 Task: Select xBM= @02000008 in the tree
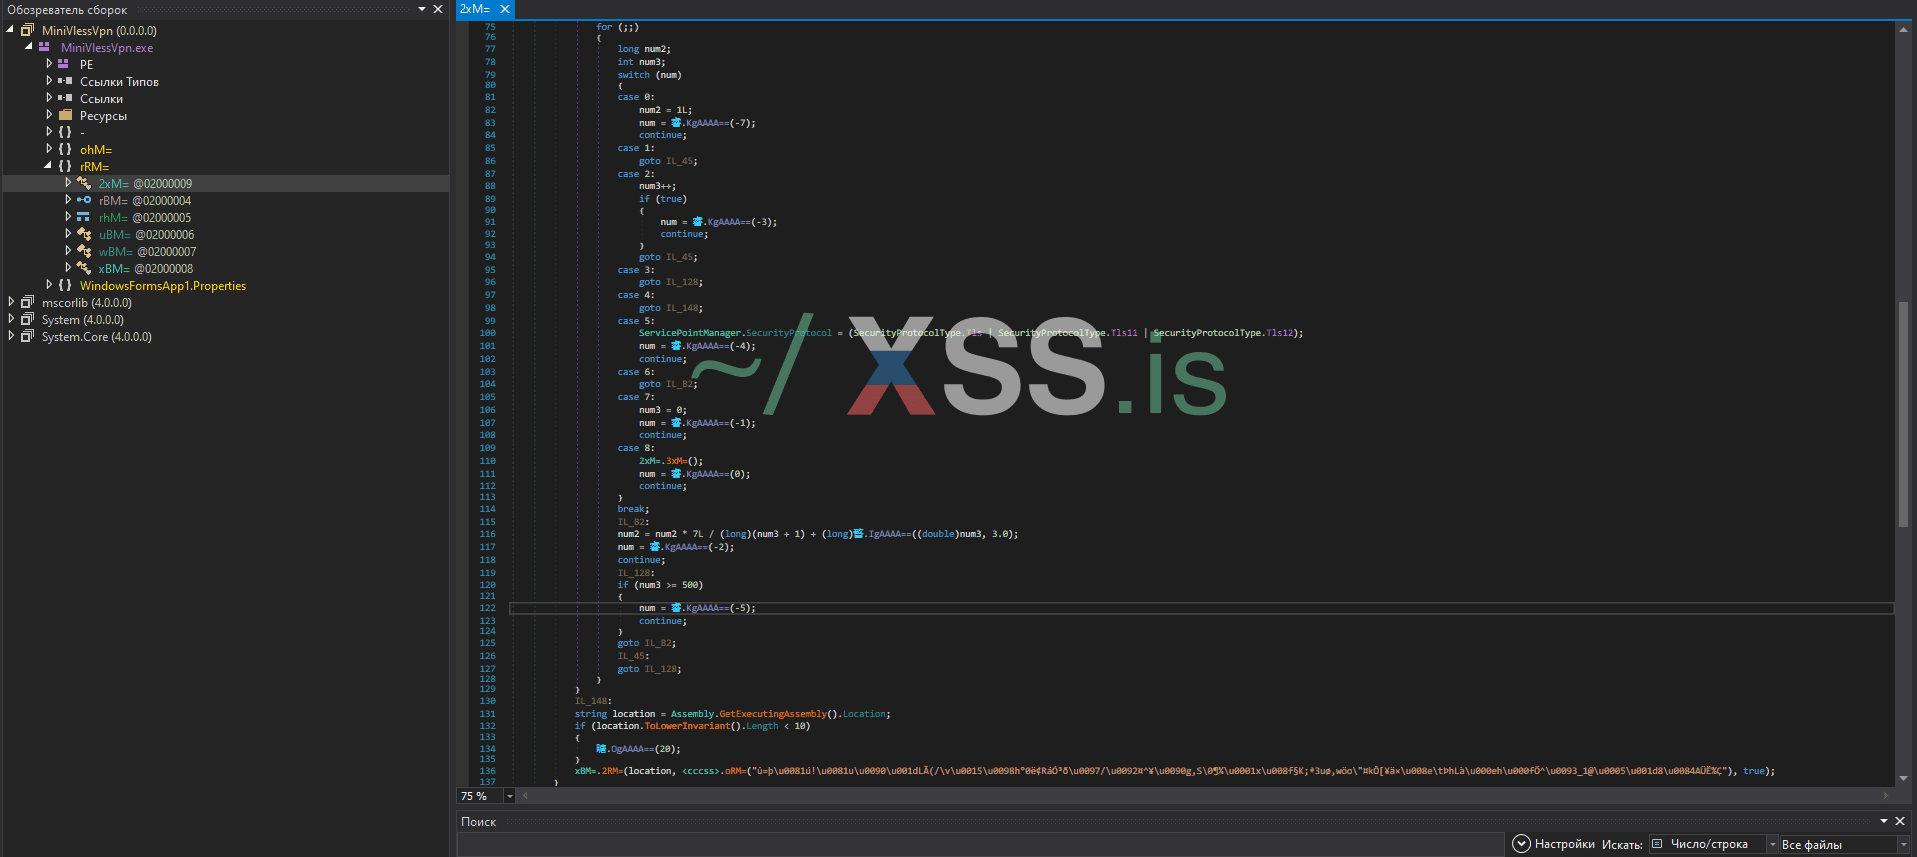pyautogui.click(x=145, y=268)
